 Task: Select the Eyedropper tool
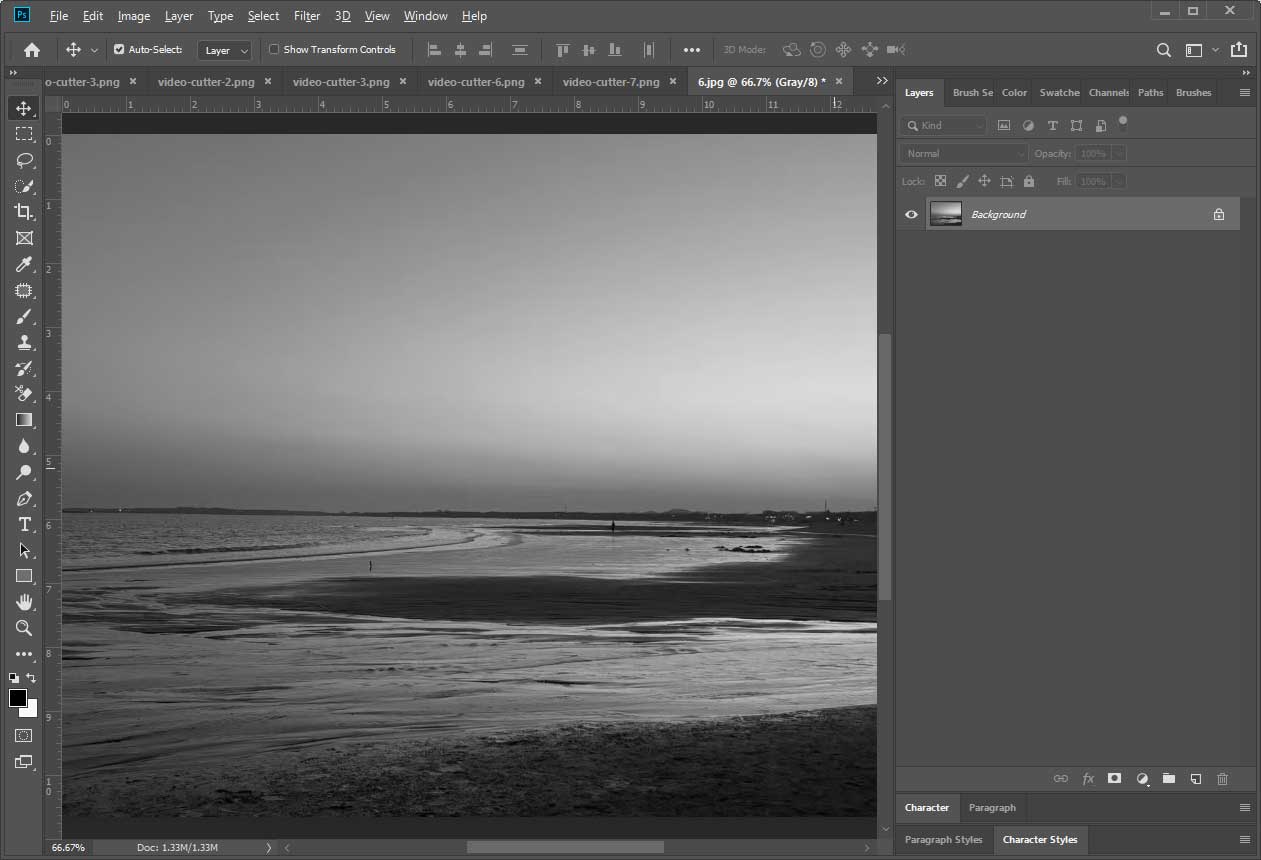[24, 264]
